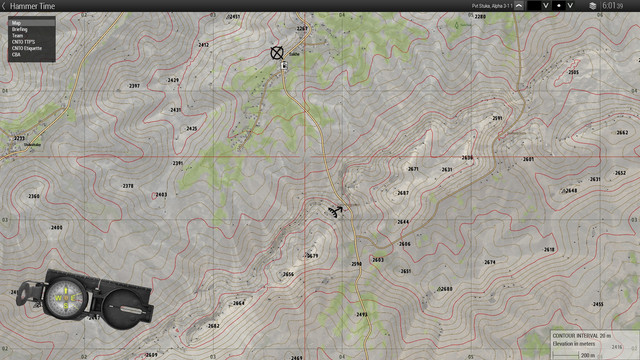640x360 pixels.
Task: Click the mission clock display
Action: (x=613, y=6)
